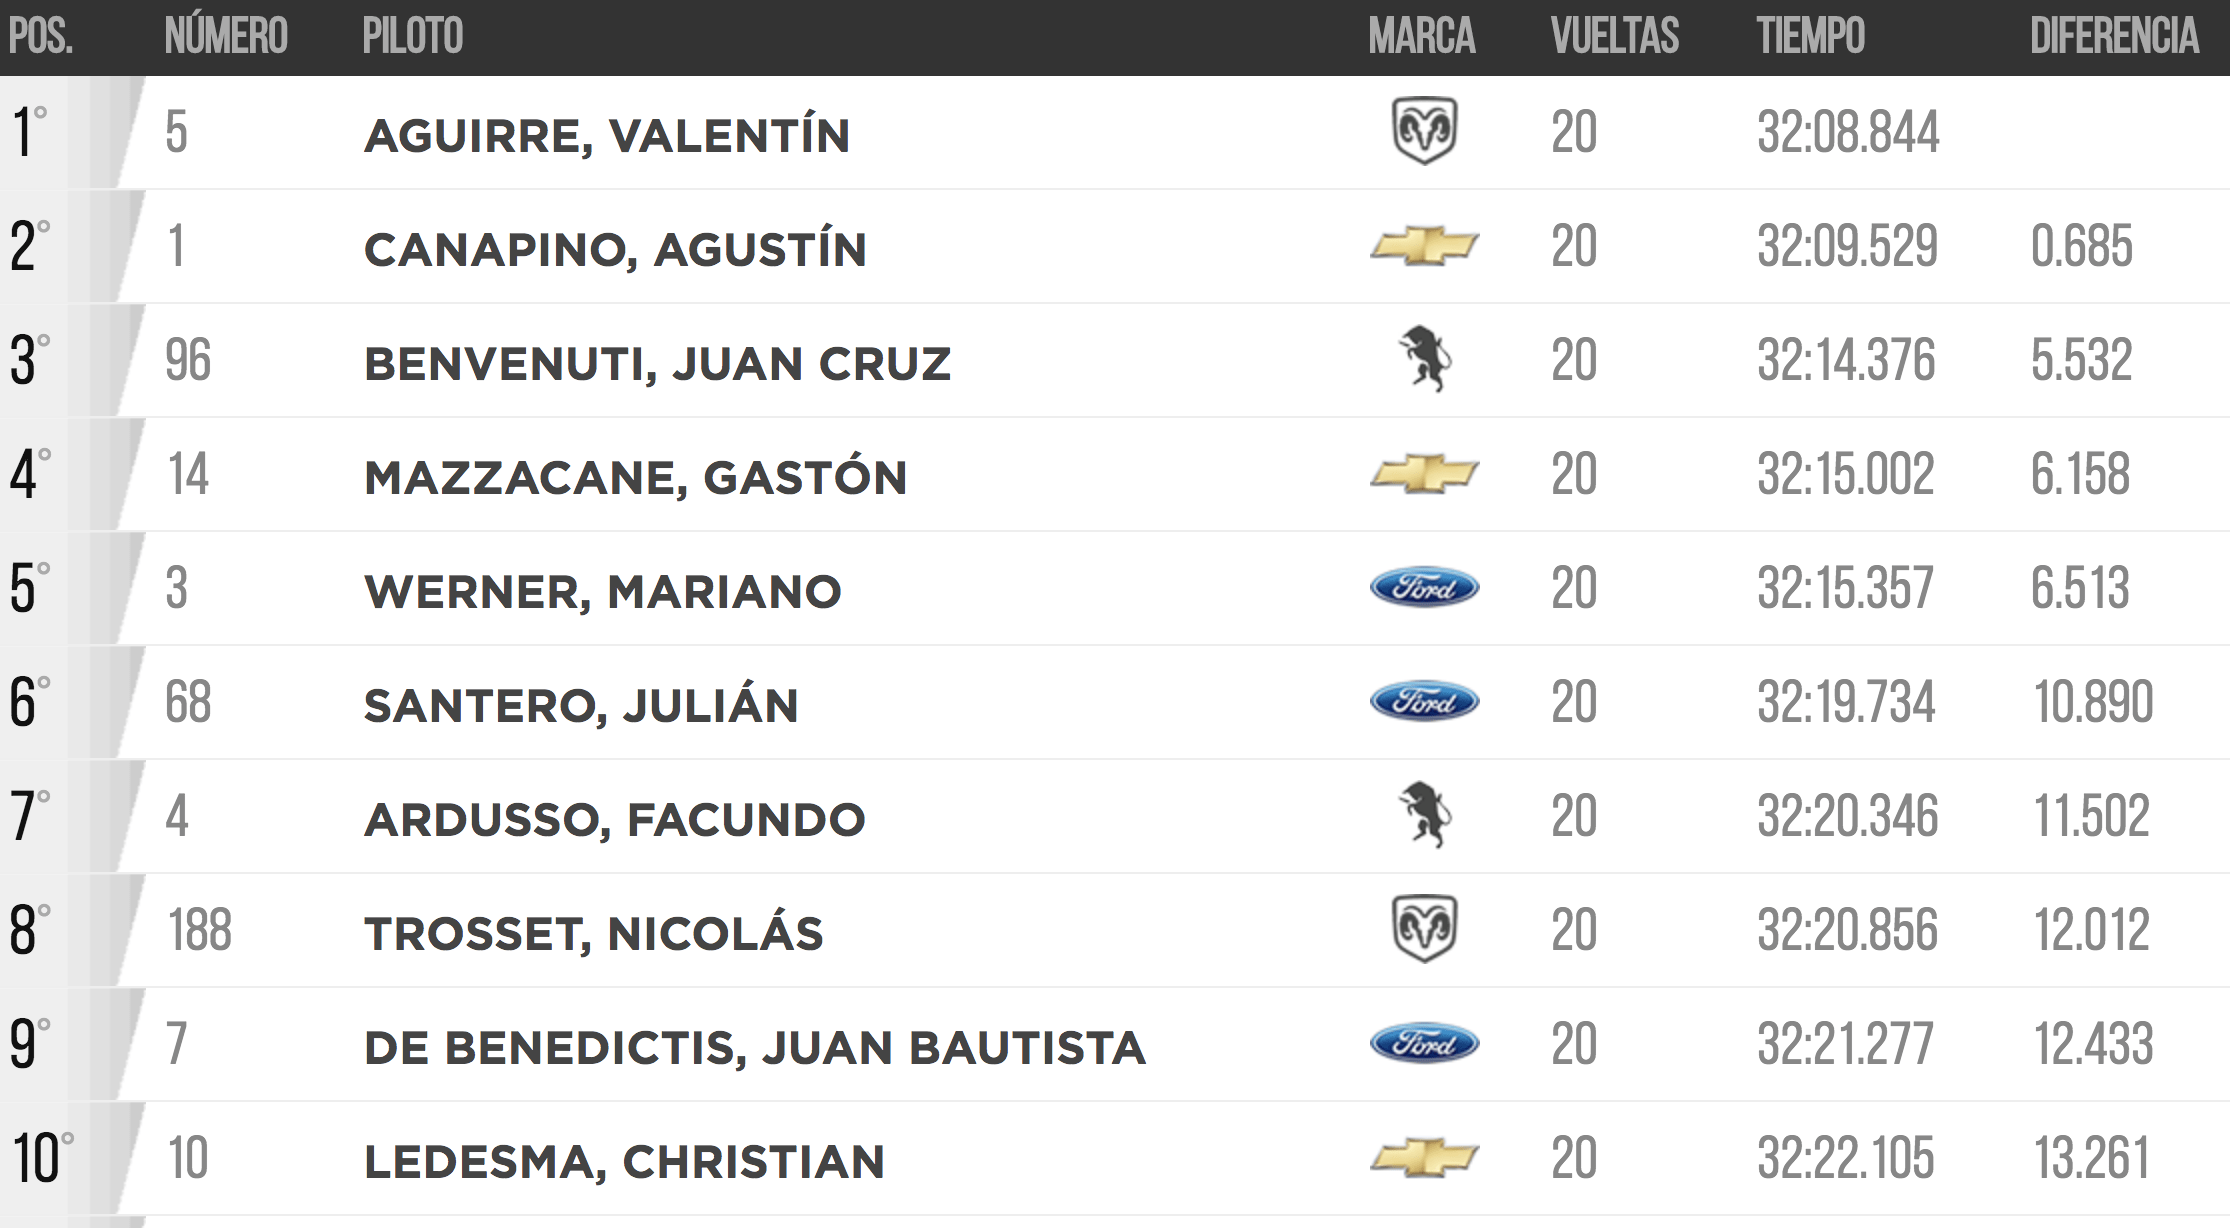
Task: Click Santero's Ford oval logo
Action: (x=1424, y=702)
